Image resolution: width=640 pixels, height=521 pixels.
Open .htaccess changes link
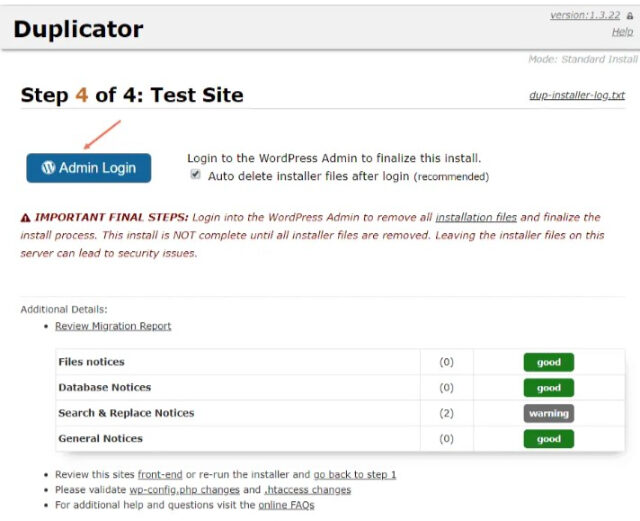pyautogui.click(x=308, y=490)
